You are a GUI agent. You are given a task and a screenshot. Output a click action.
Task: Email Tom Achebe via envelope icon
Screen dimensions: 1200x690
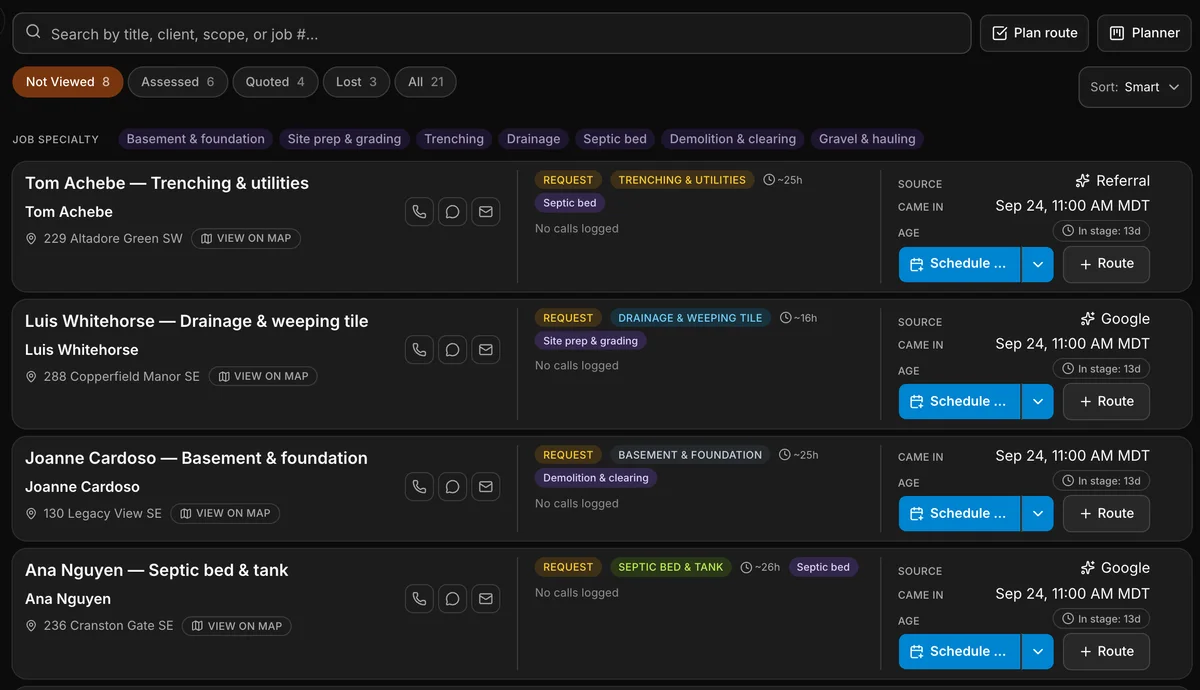[x=486, y=212]
